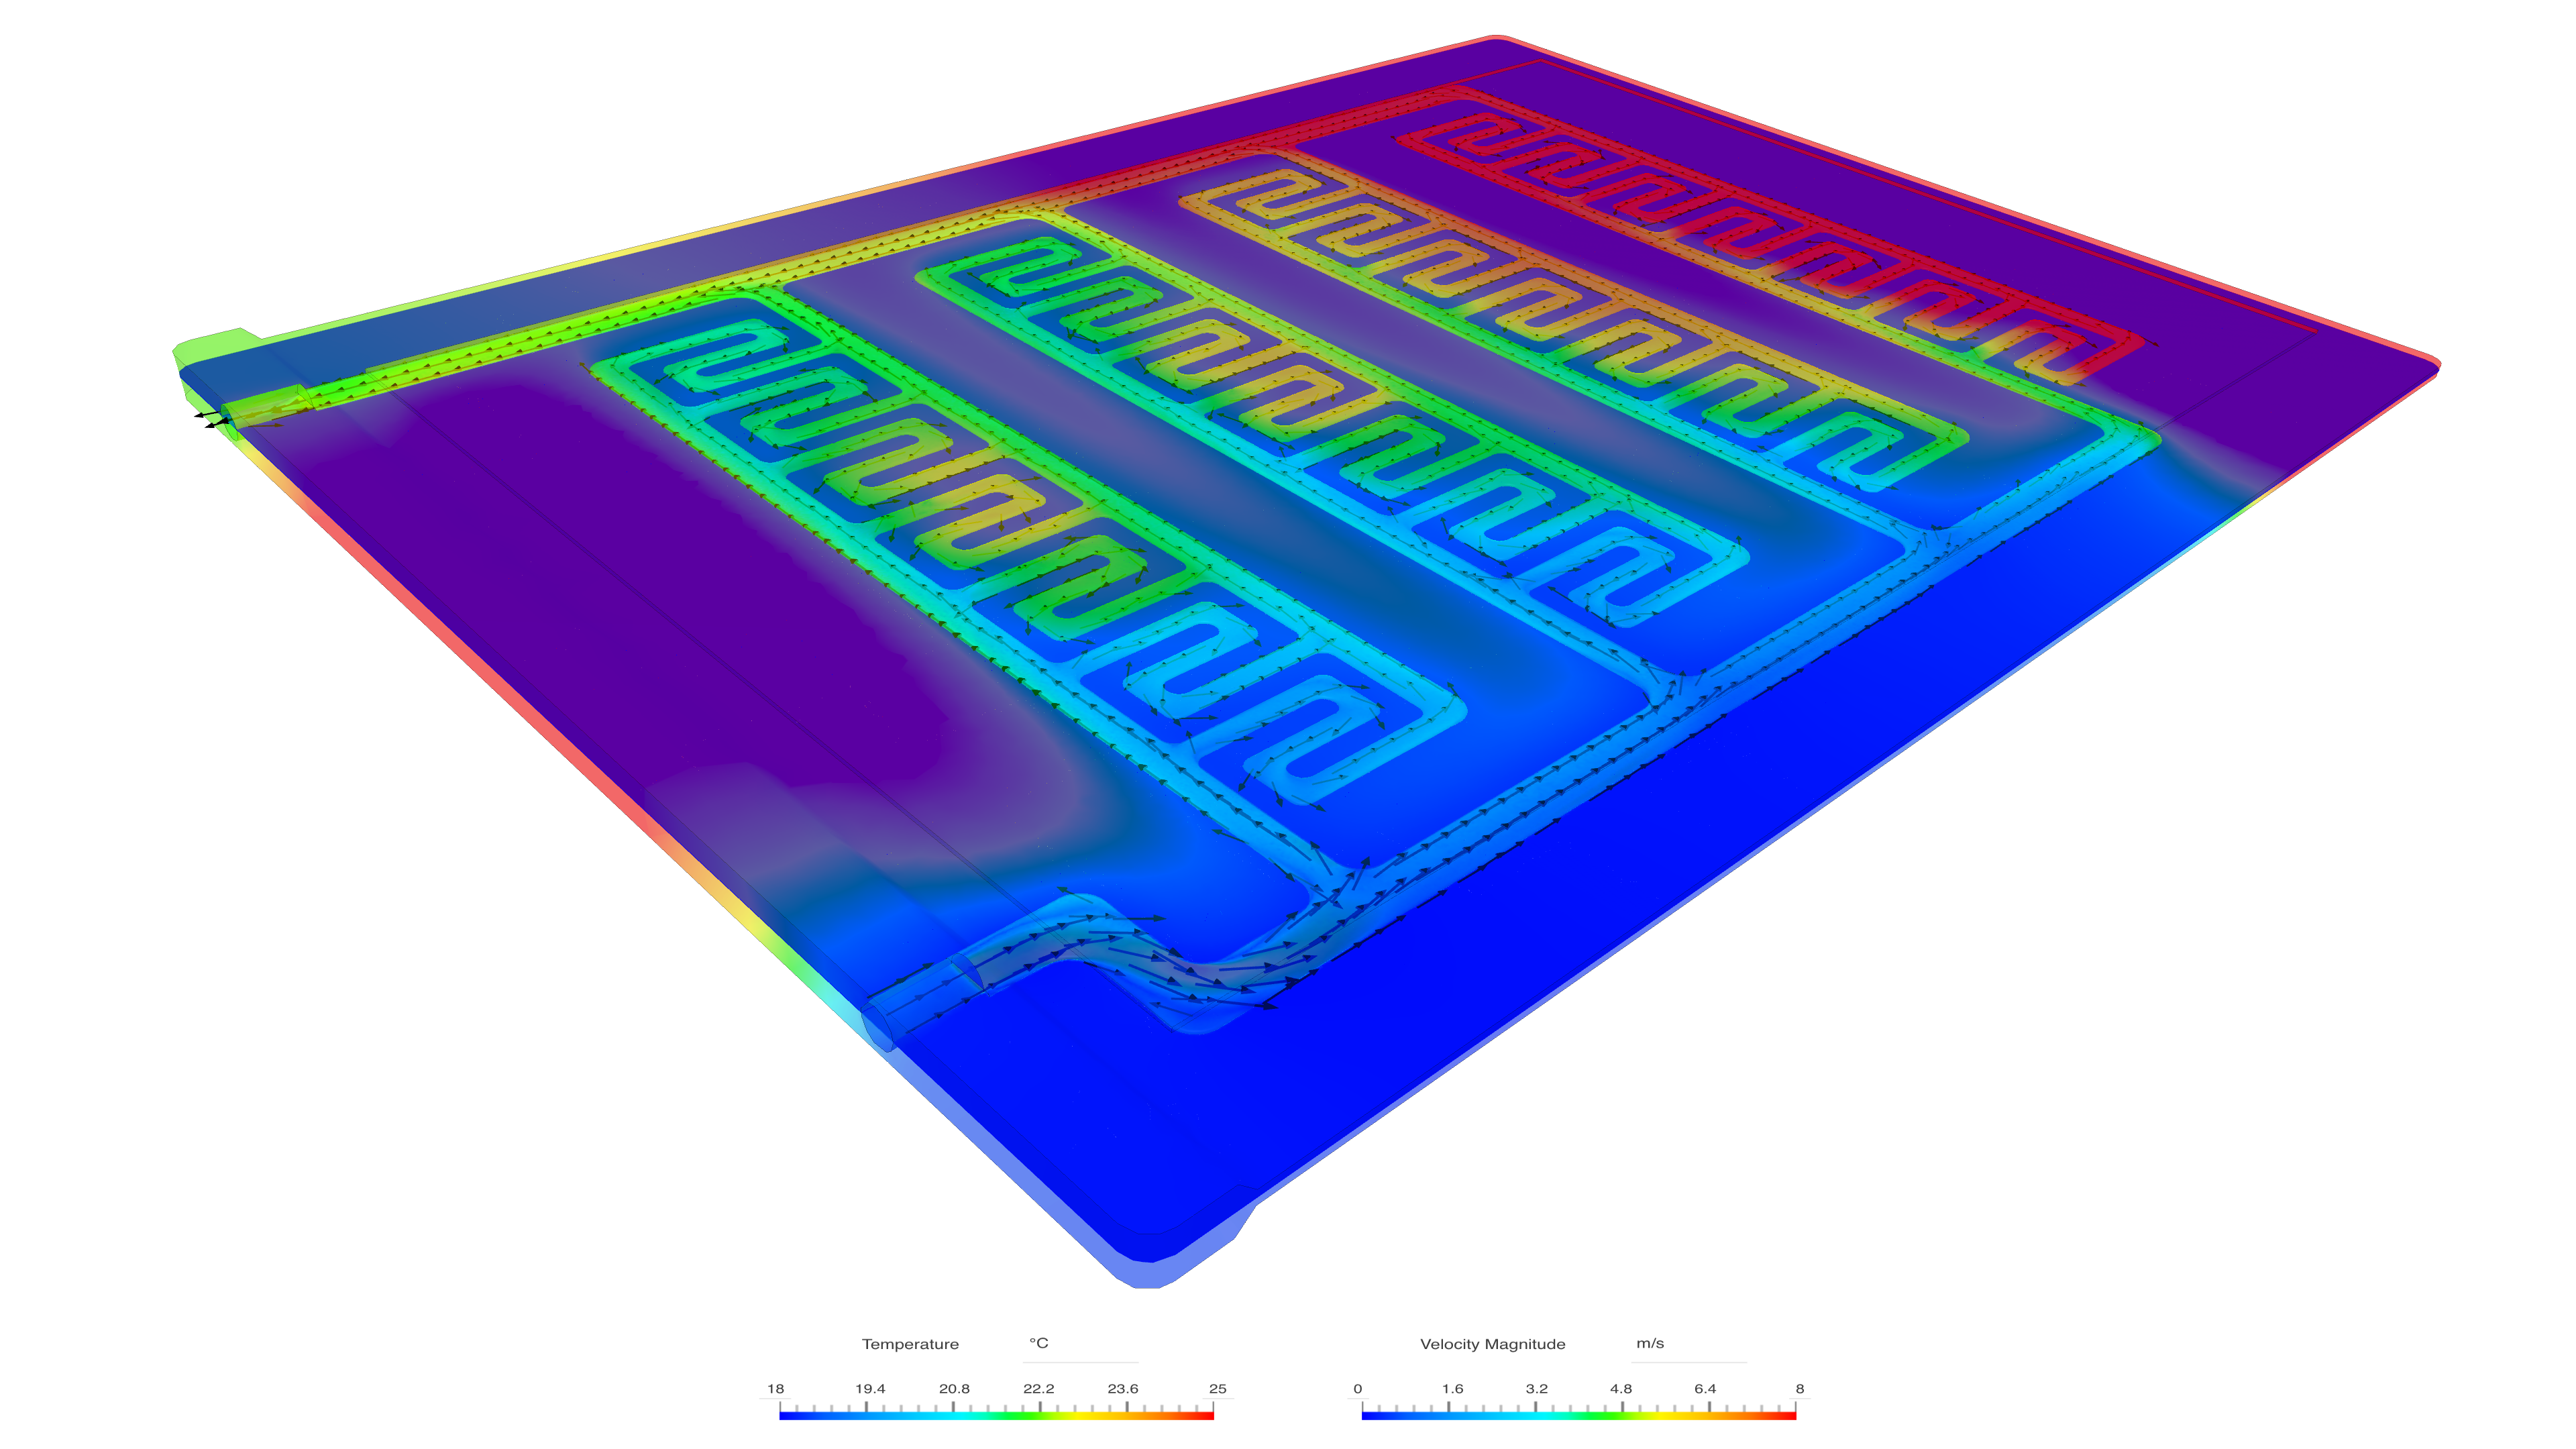Click the velocity magnitude color scale bar
The height and width of the screenshot is (1449, 2576).
(x=1579, y=1415)
